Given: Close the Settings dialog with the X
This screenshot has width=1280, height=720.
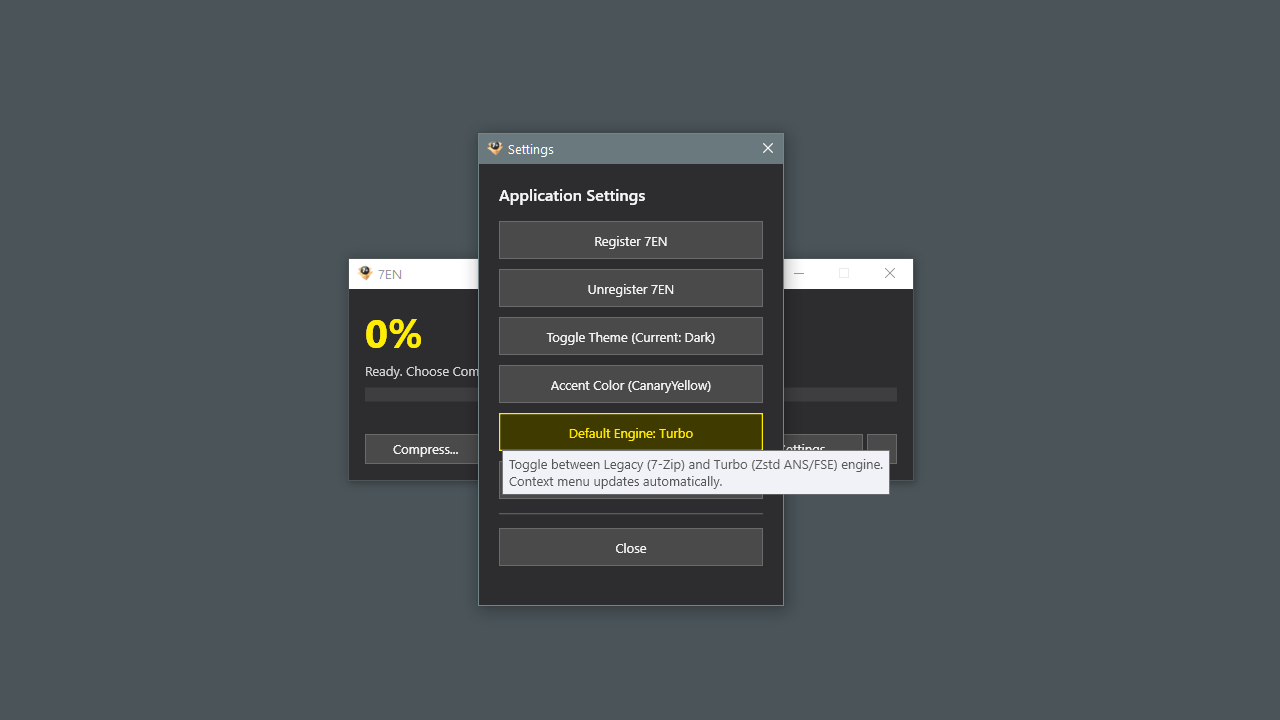Looking at the screenshot, I should [768, 148].
